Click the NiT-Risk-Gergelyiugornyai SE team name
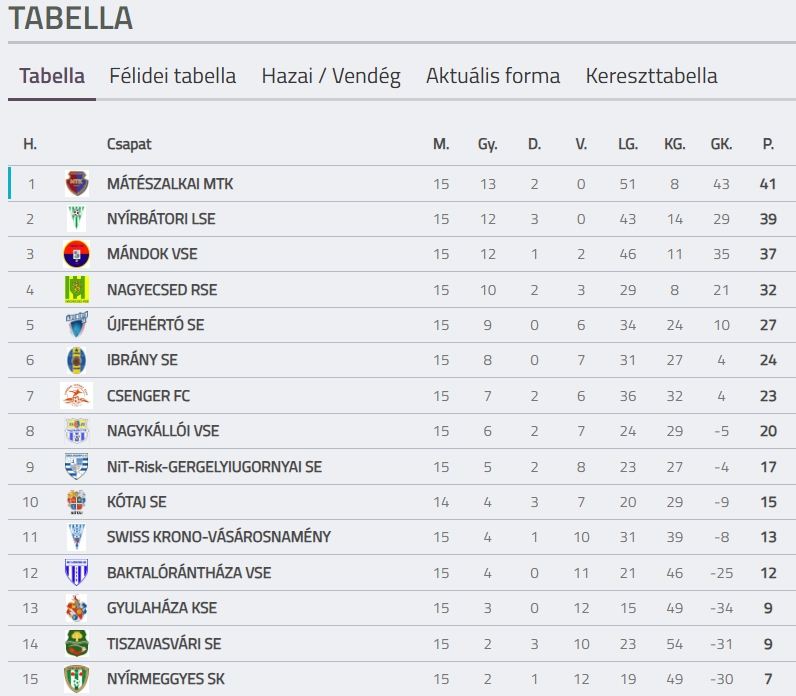This screenshot has width=796, height=696. [x=214, y=467]
